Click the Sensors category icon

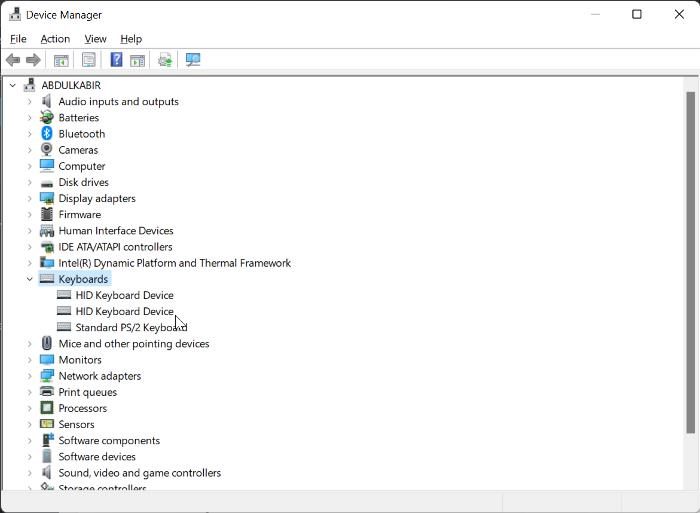coord(47,424)
